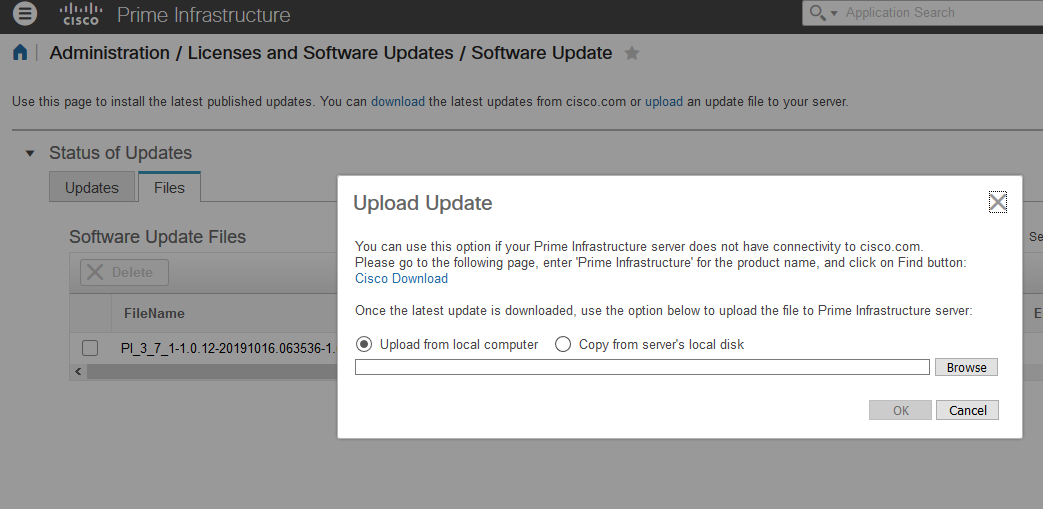Image resolution: width=1043 pixels, height=509 pixels.
Task: Collapse the Status of Updates section
Action: 29,154
